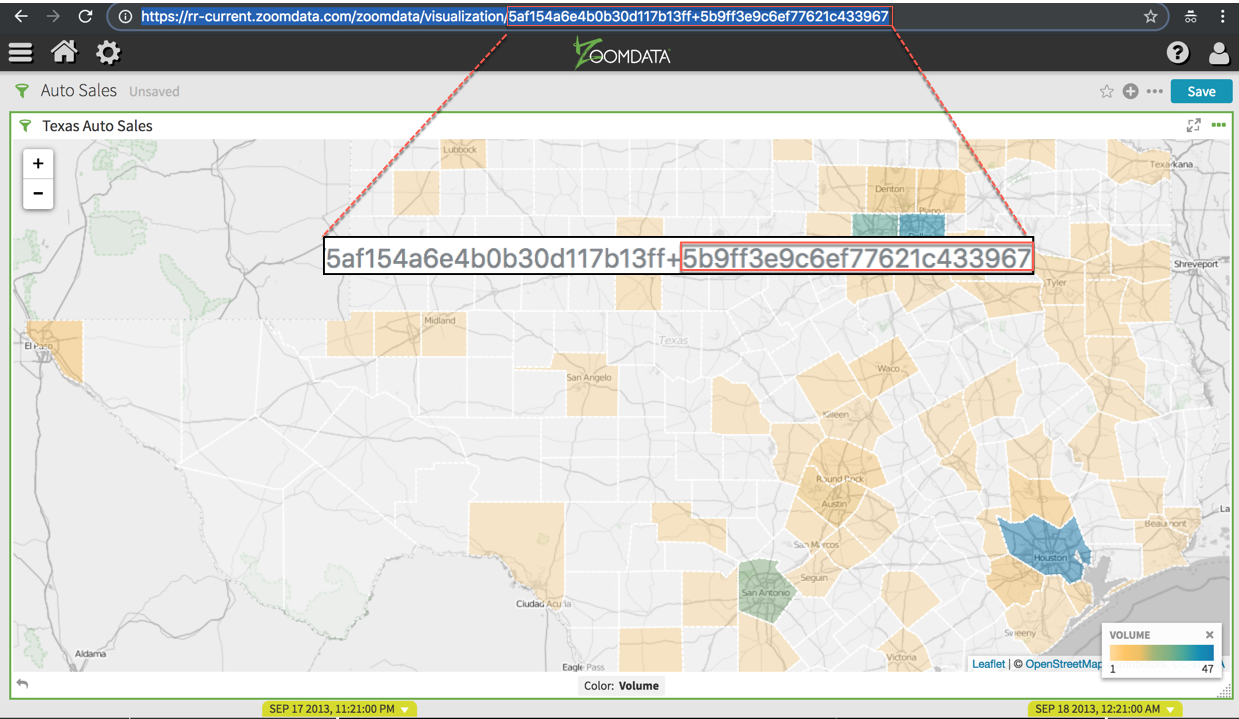Click the Volume color gradient bar
Image resolution: width=1239 pixels, height=719 pixels.
(x=1161, y=653)
